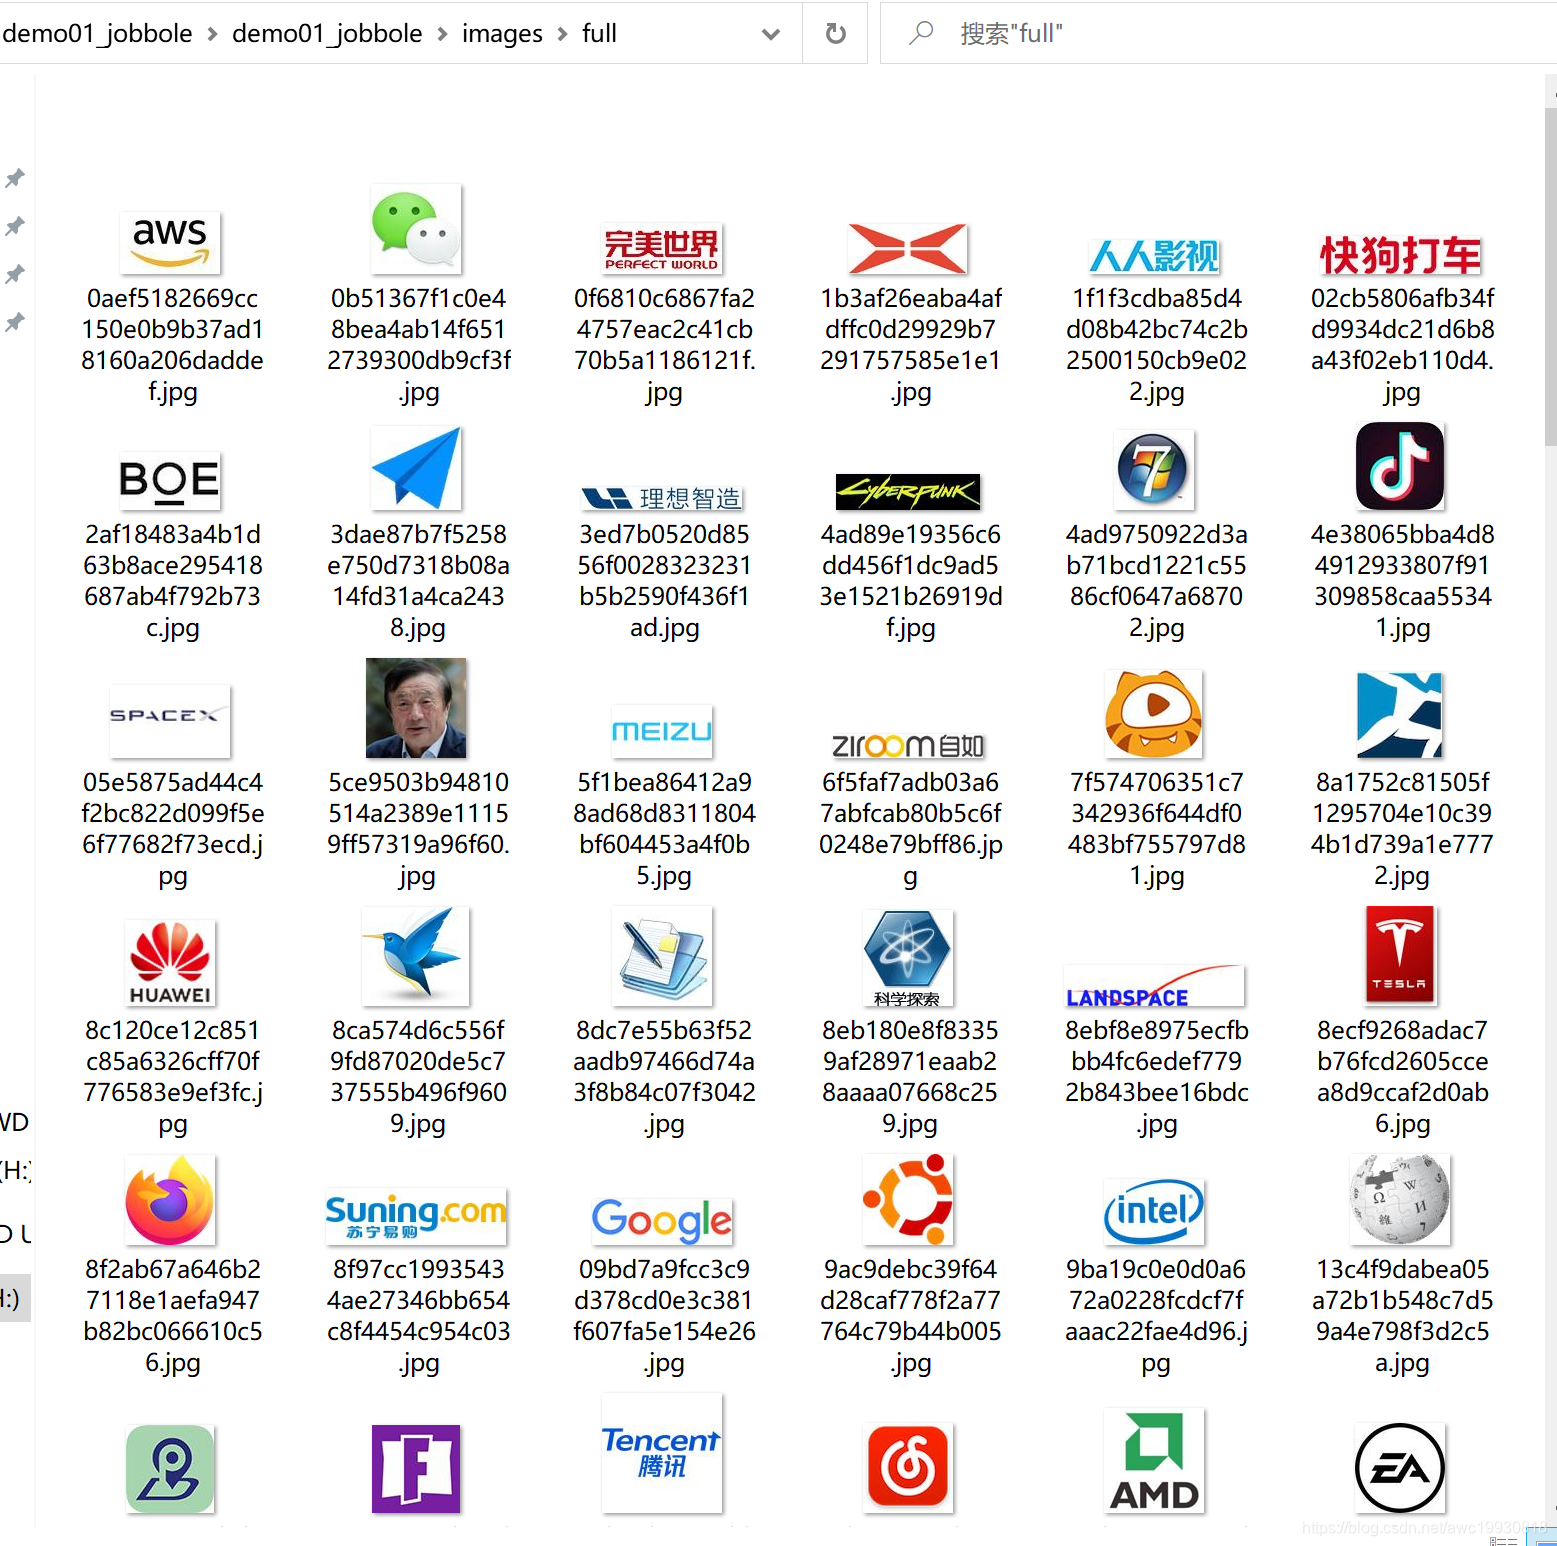This screenshot has width=1557, height=1546.
Task: Select the 科学探索 atom logo image
Action: tap(908, 958)
